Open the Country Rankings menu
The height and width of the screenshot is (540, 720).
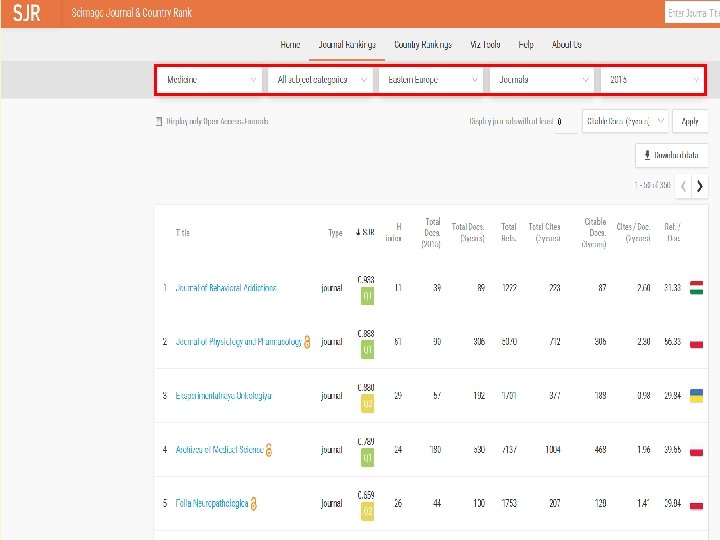pyautogui.click(x=423, y=45)
